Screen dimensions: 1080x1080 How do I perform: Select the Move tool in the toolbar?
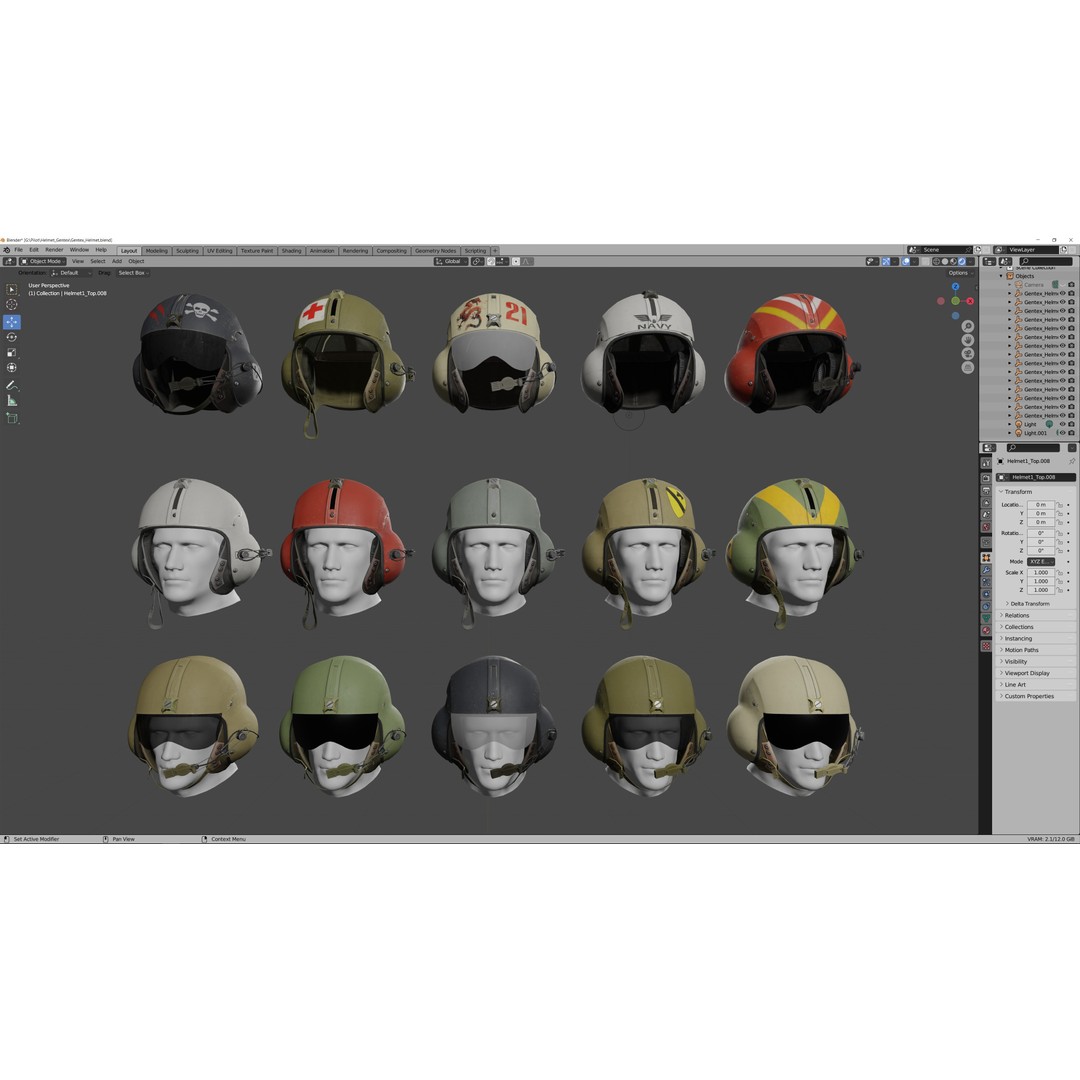tap(12, 321)
